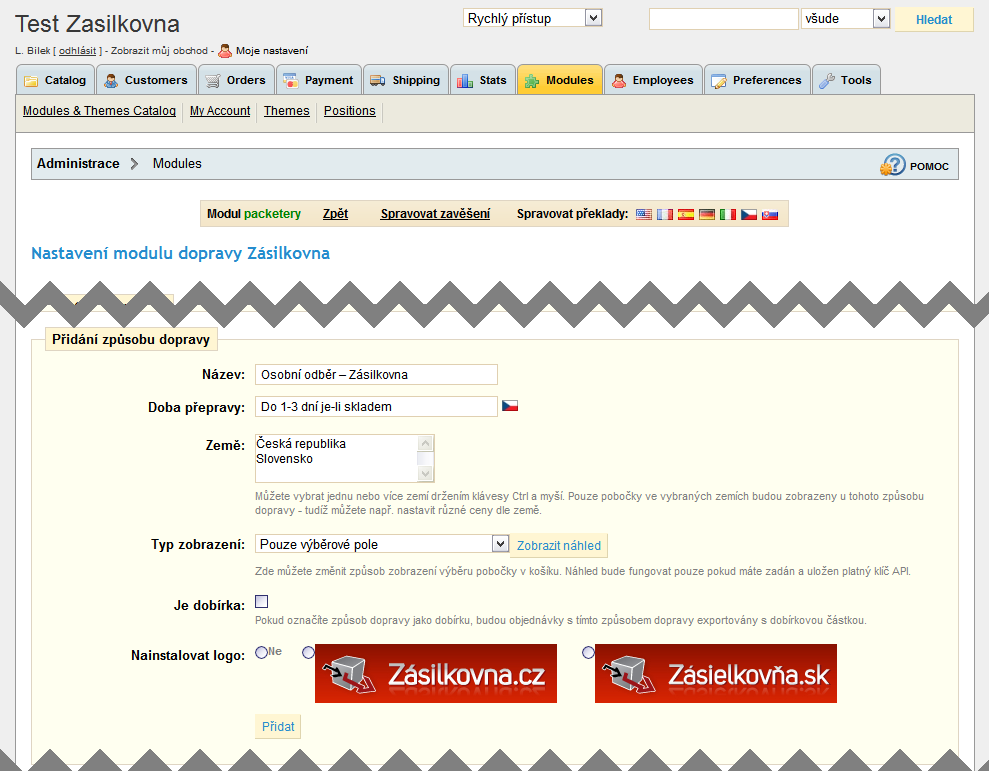Open the Catalog tab
Viewport: 989px width, 771px height.
coord(56,80)
